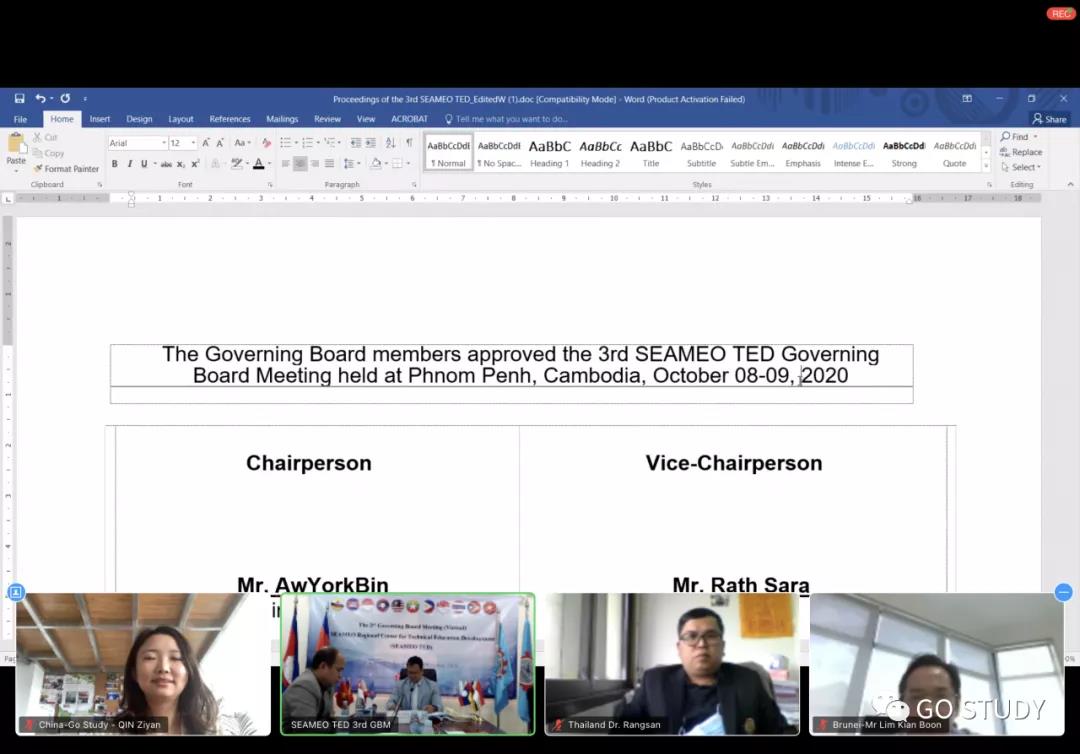Sort the selected paragraphs
This screenshot has height=754, width=1080.
391,143
